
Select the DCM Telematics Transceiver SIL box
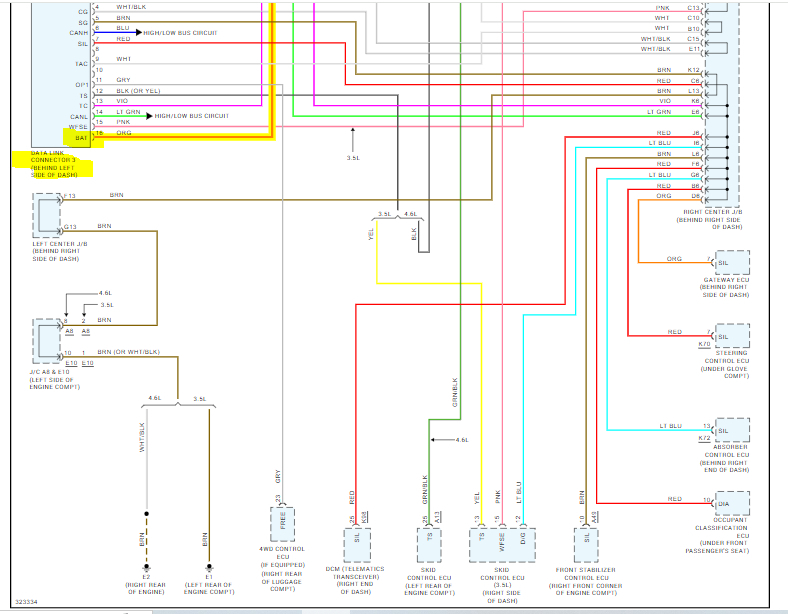357,545
